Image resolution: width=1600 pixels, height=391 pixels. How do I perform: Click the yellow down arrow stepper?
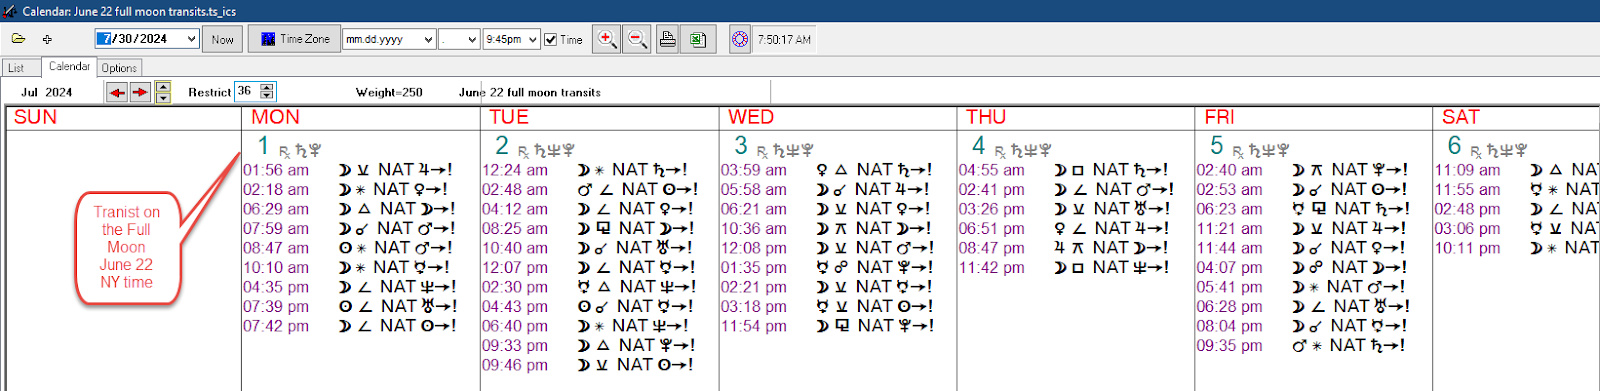163,97
